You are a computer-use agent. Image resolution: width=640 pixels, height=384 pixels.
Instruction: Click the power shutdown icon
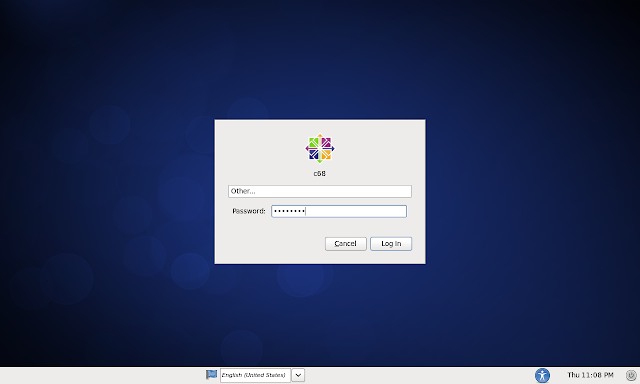point(631,375)
